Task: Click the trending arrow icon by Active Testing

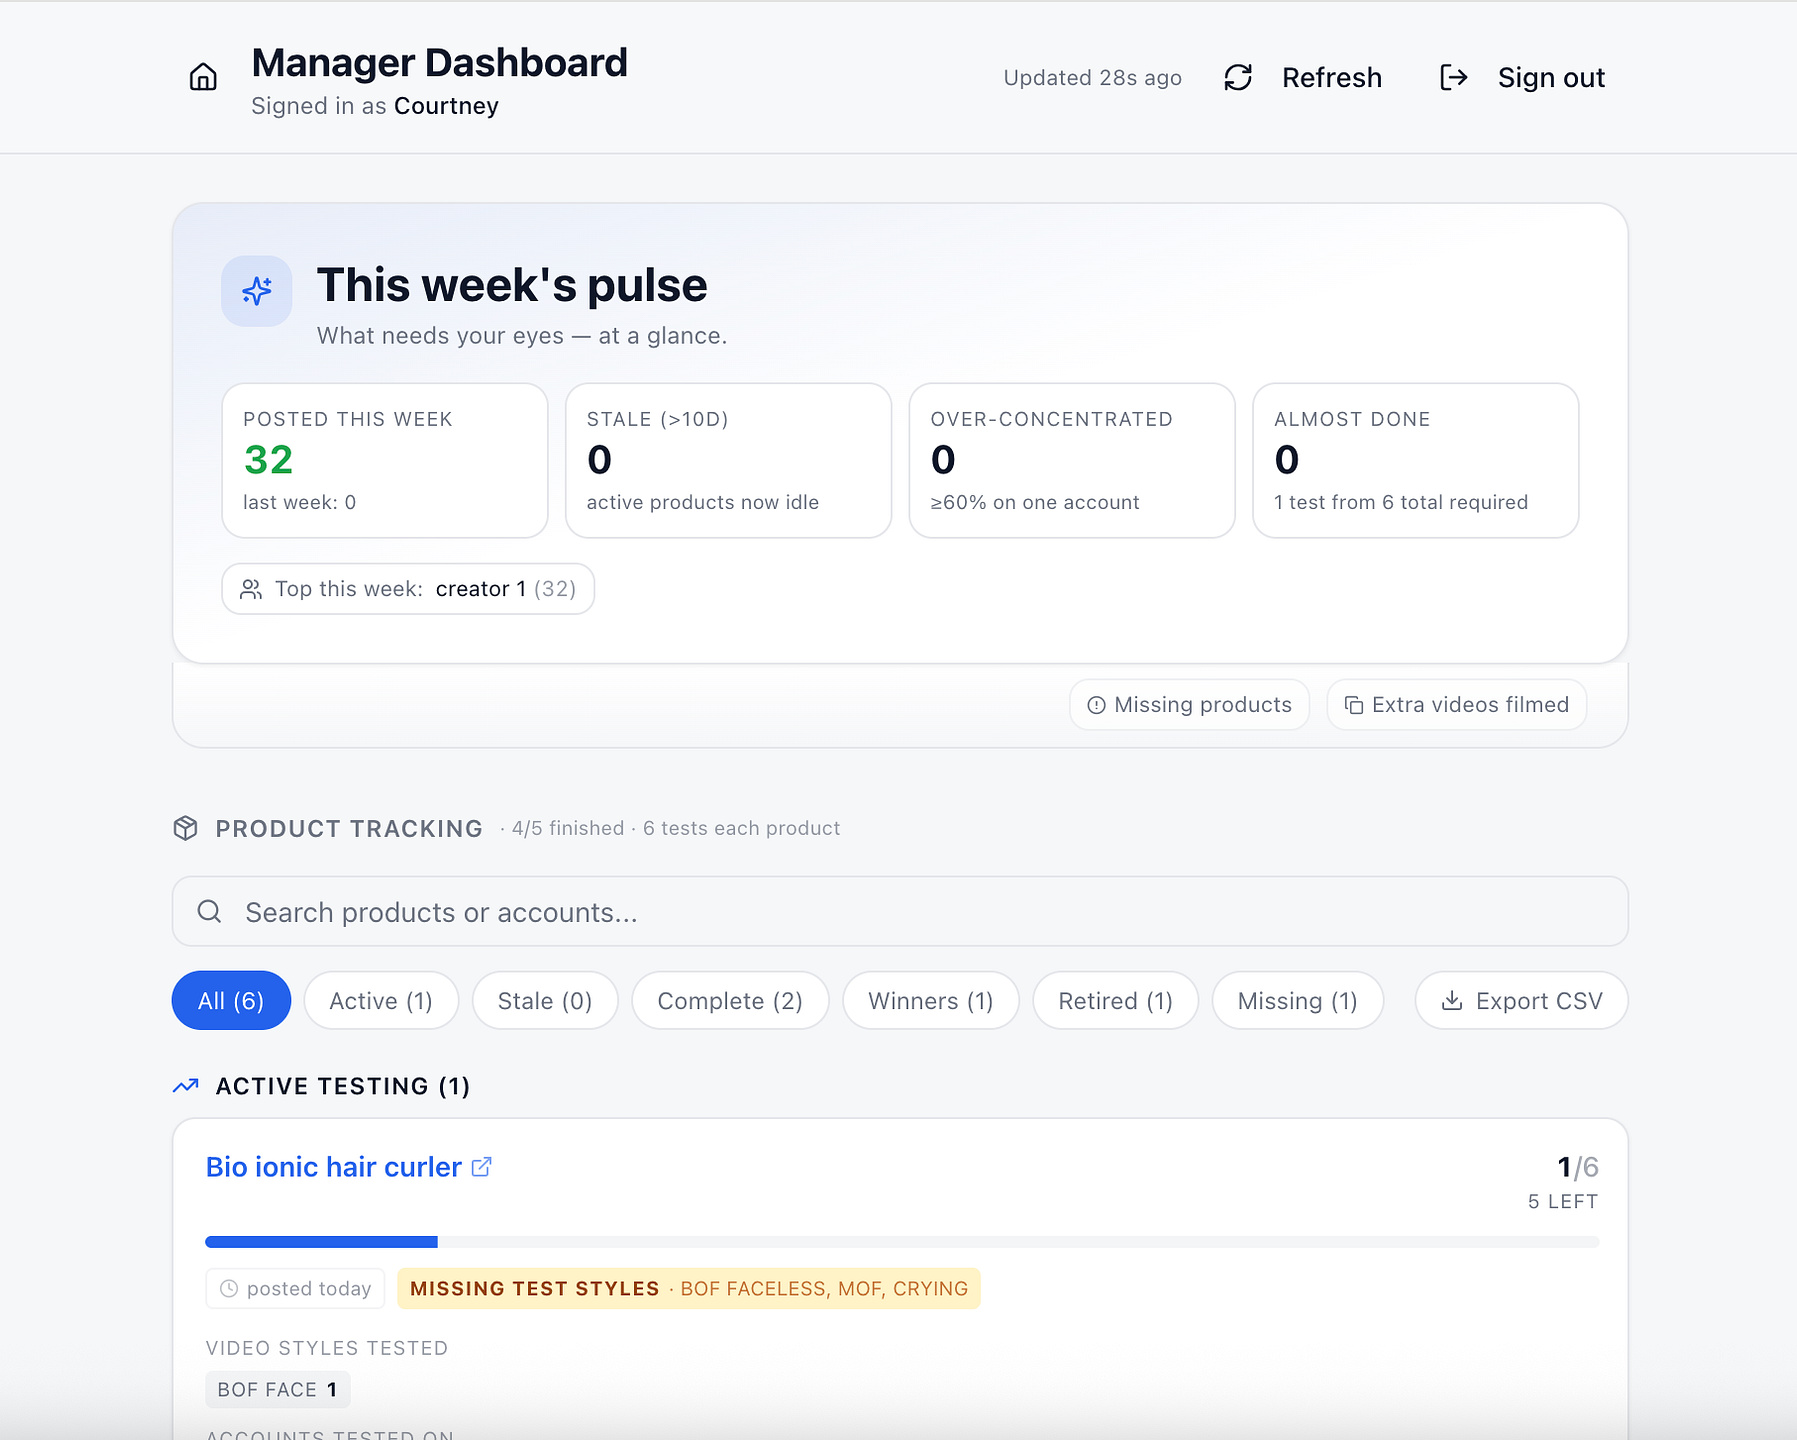Action: 186,1086
